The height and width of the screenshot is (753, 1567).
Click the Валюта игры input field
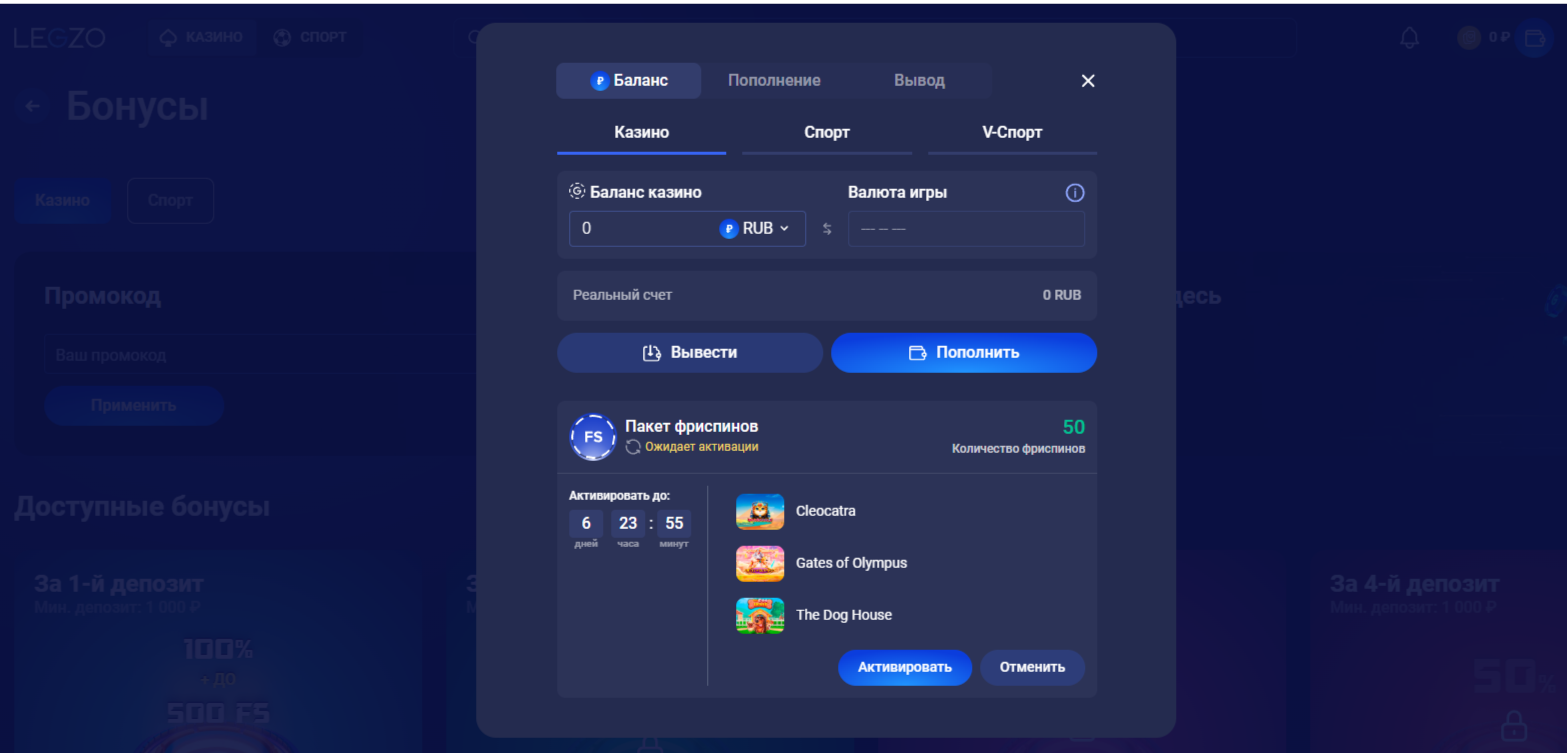[966, 229]
